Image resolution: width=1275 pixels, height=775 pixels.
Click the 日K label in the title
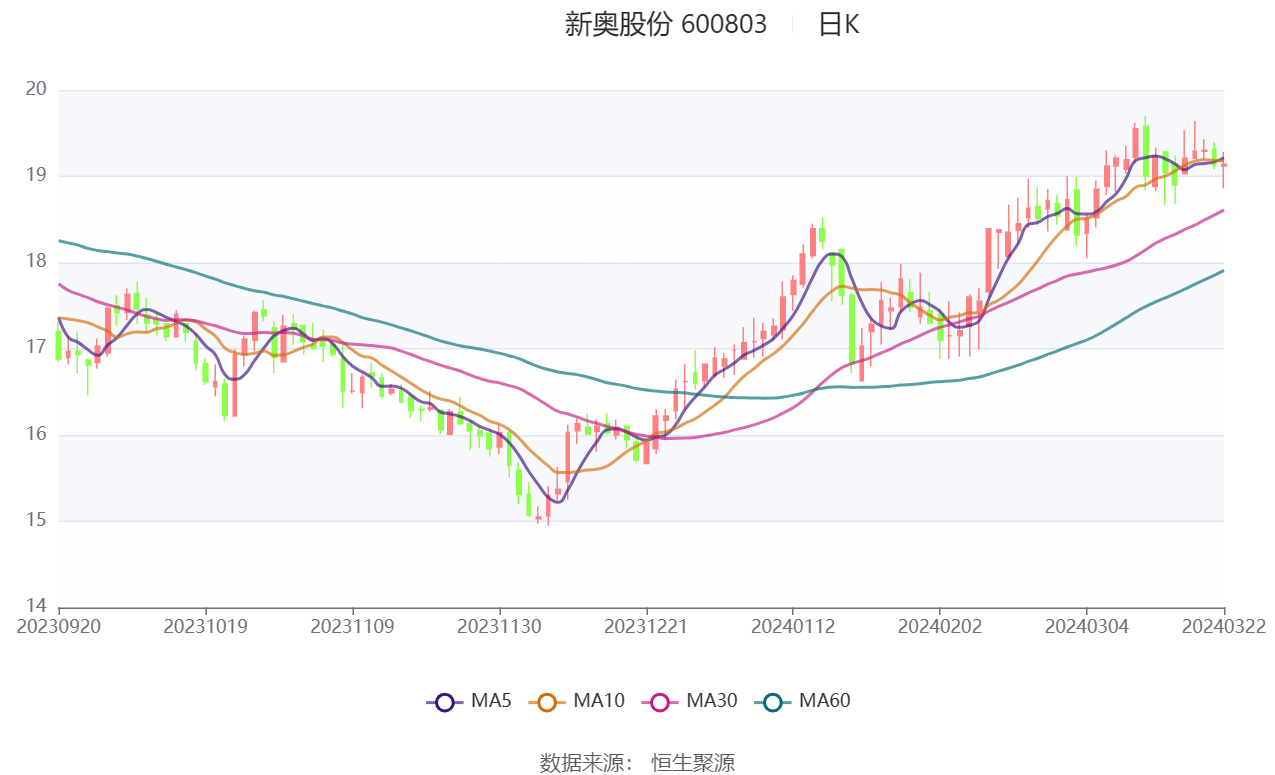pyautogui.click(x=838, y=25)
